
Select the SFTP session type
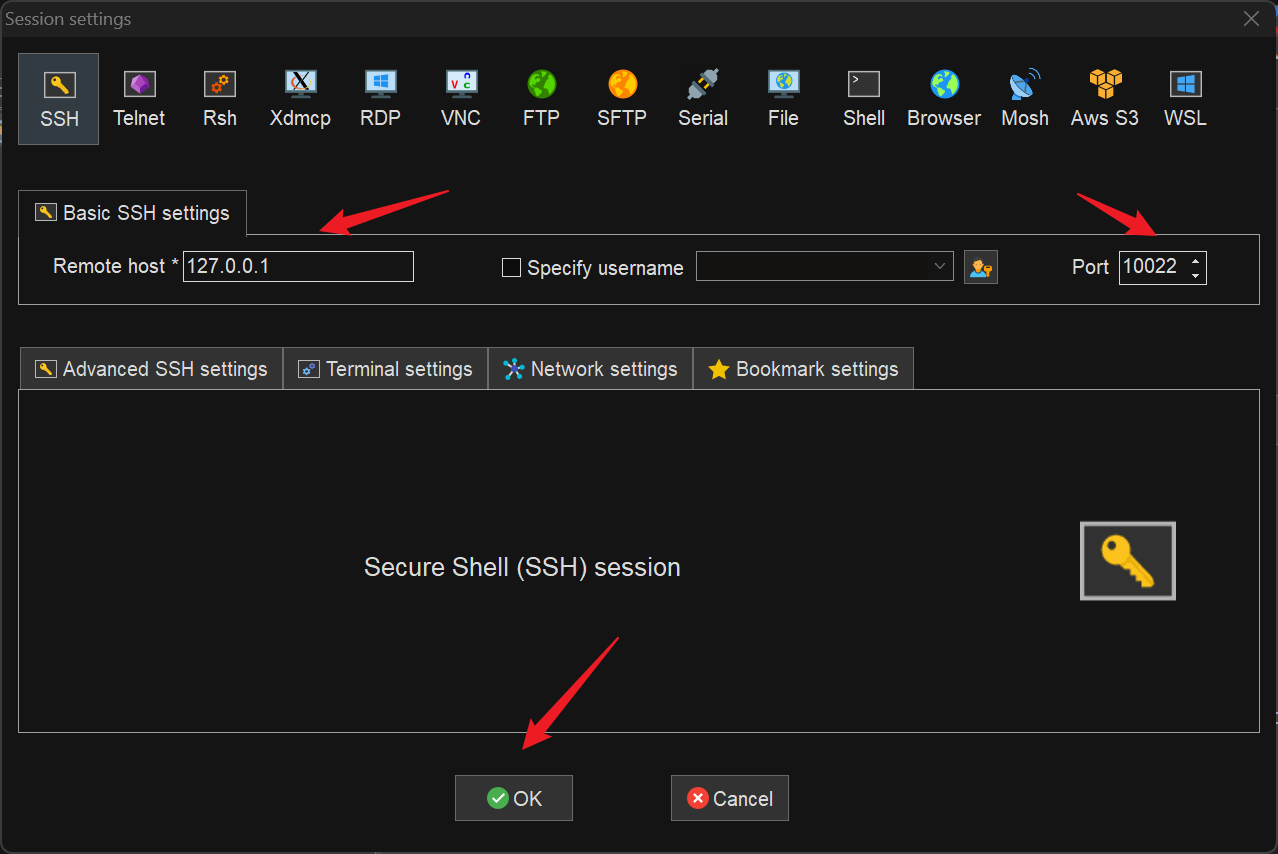(622, 99)
